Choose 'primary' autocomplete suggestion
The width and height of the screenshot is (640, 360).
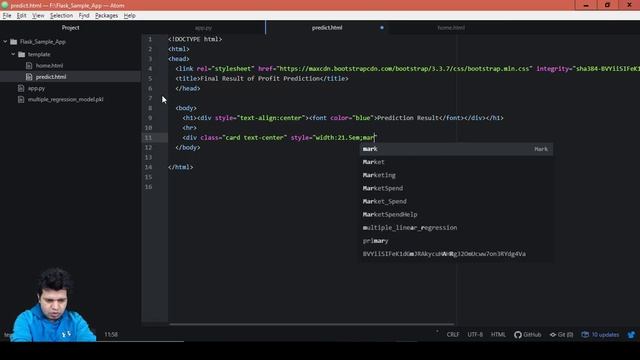[x=456, y=240]
